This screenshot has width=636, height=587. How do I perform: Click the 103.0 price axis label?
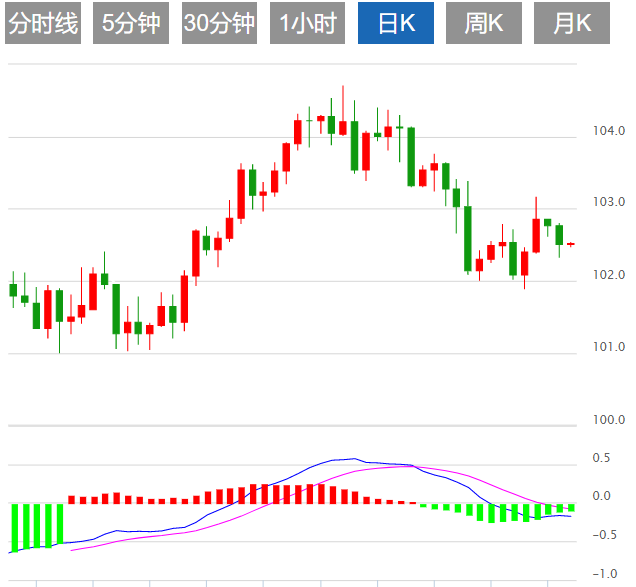pos(608,203)
